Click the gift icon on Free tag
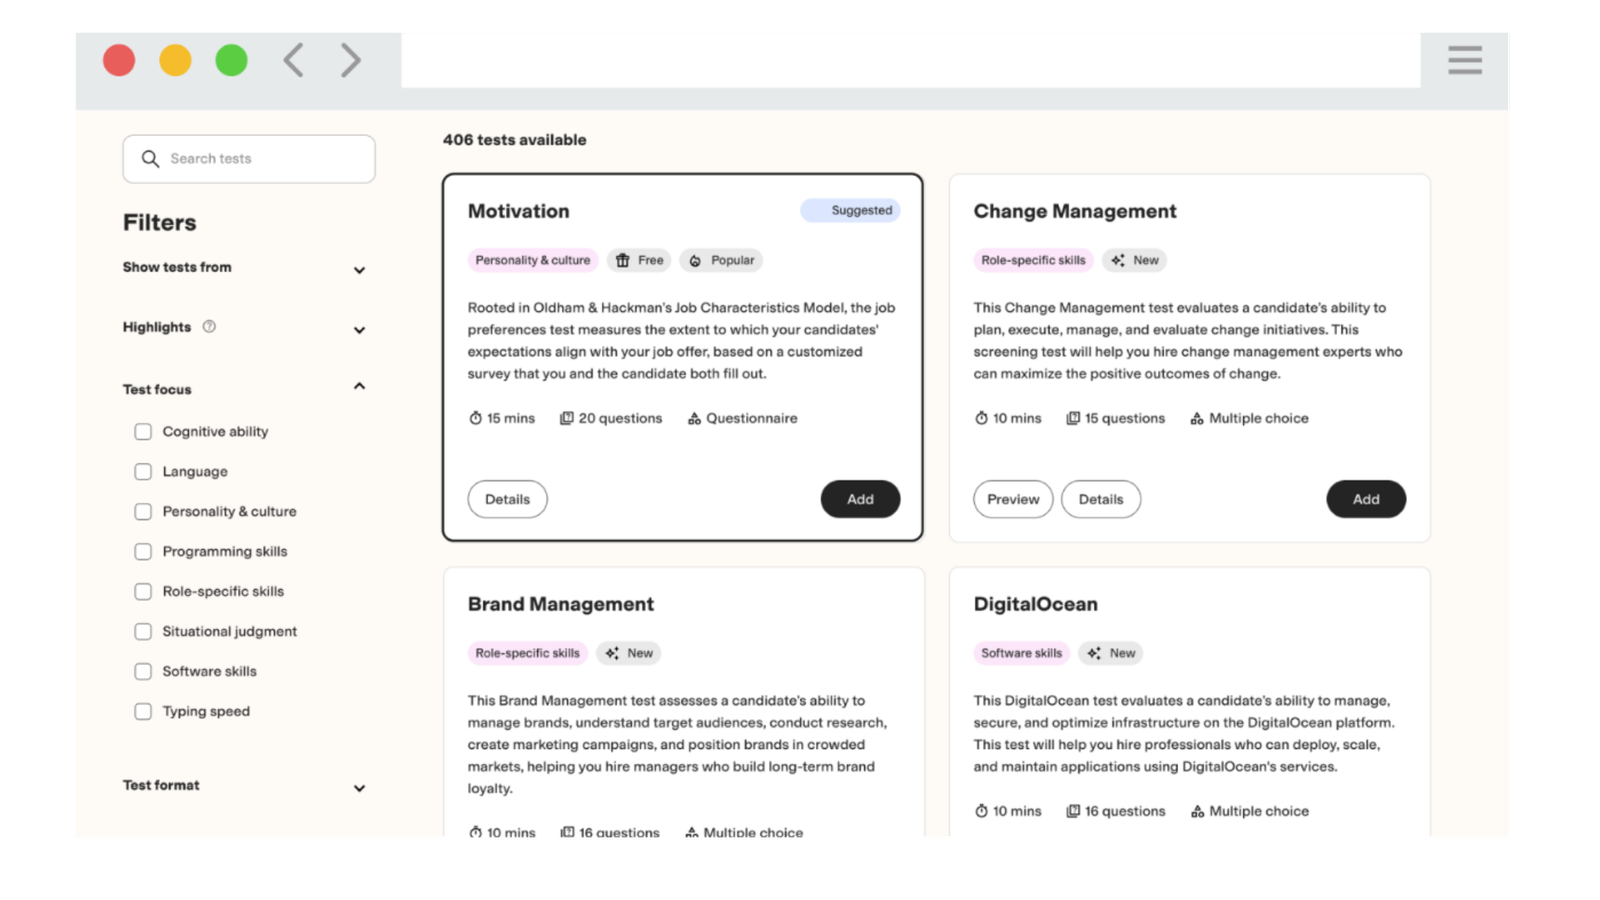This screenshot has width=1600, height=900. [x=622, y=260]
